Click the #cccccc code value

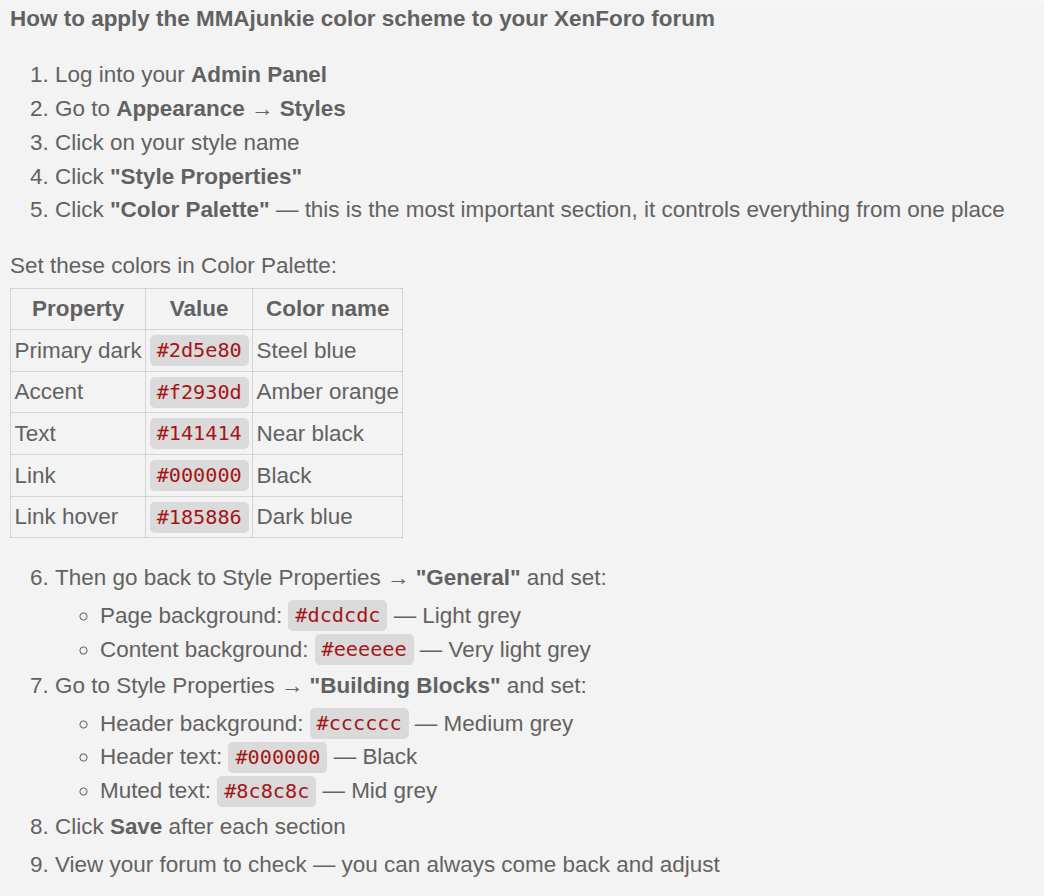tap(359, 724)
